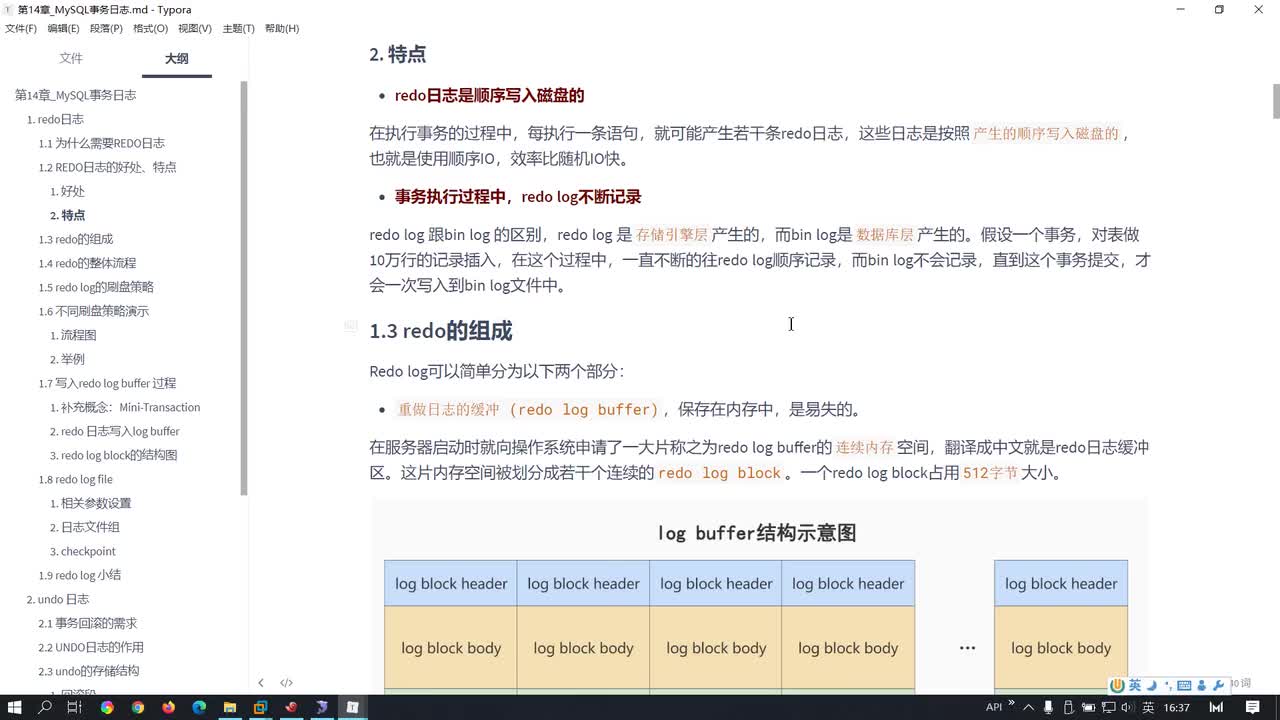Jump to 1.6 不同刷盘策略演示
Image resolution: width=1280 pixels, height=720 pixels.
tap(93, 311)
